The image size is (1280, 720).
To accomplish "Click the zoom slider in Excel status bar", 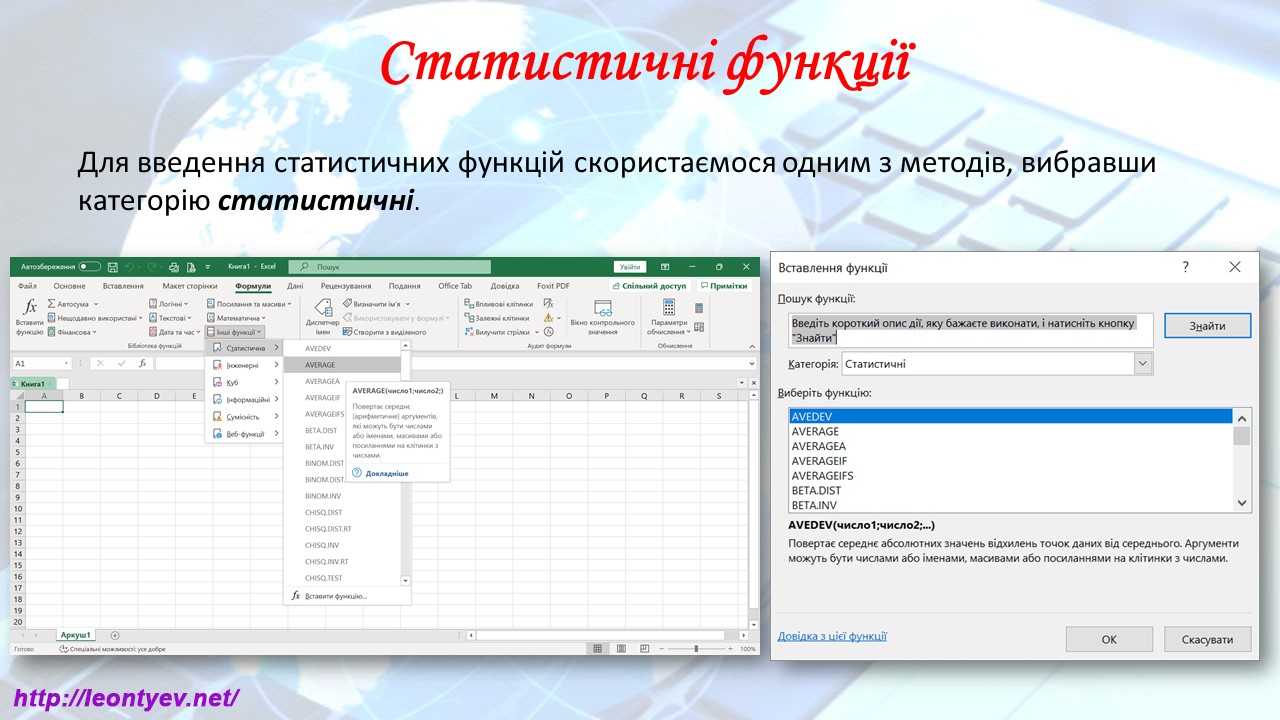I will point(697,649).
